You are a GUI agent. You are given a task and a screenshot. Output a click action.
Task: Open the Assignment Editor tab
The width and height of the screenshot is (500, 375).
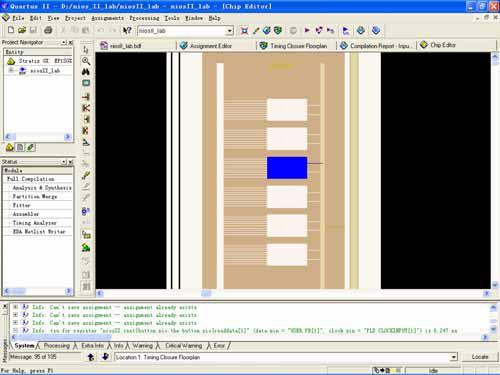click(206, 46)
